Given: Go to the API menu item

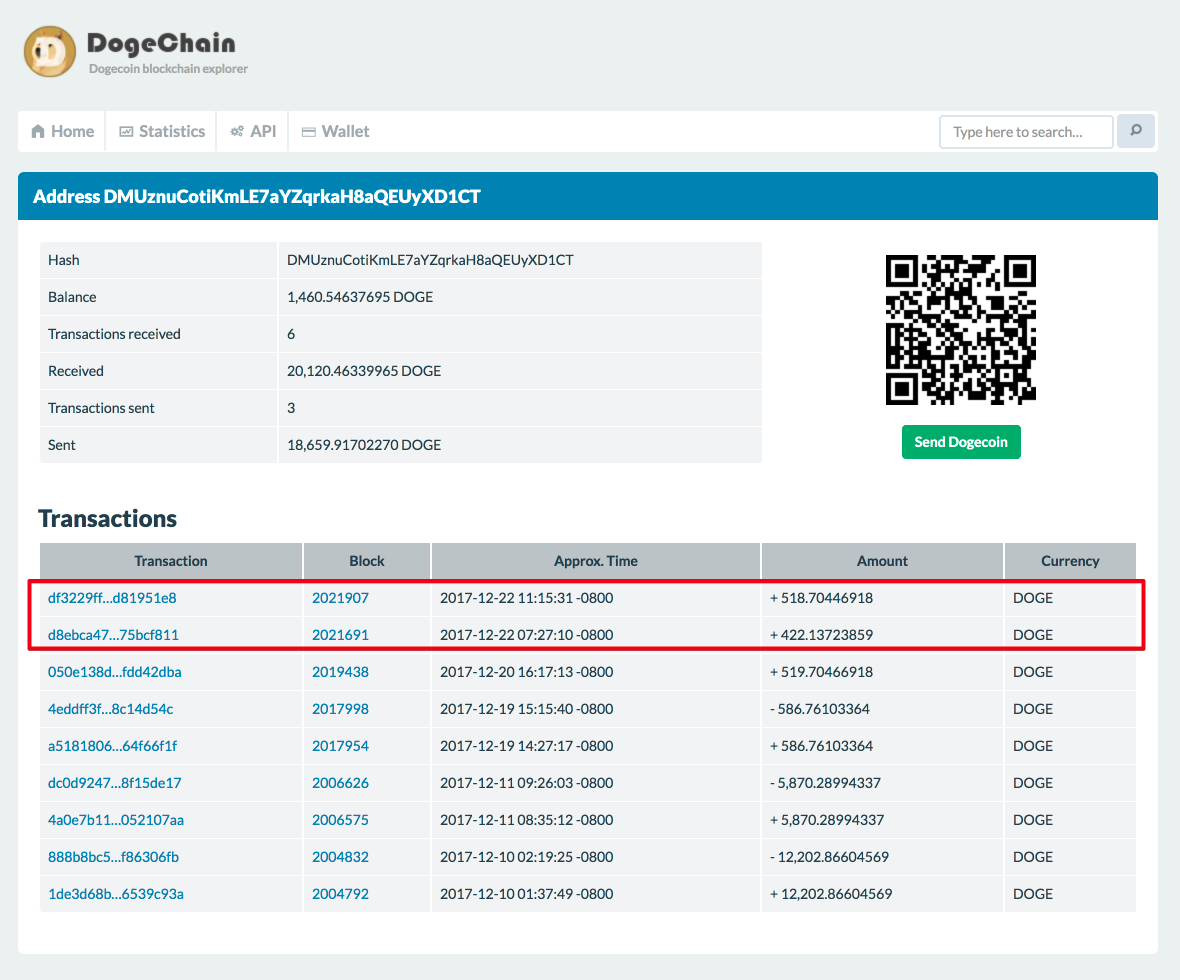Looking at the screenshot, I should [x=253, y=131].
